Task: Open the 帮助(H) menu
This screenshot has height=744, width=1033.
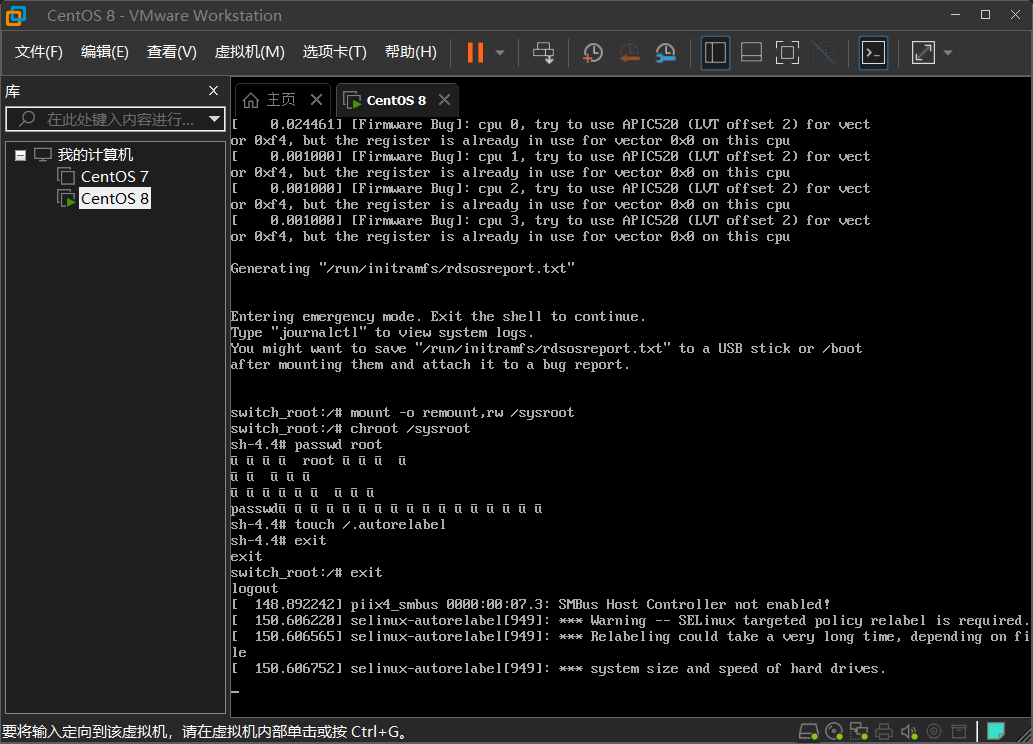Action: point(410,52)
